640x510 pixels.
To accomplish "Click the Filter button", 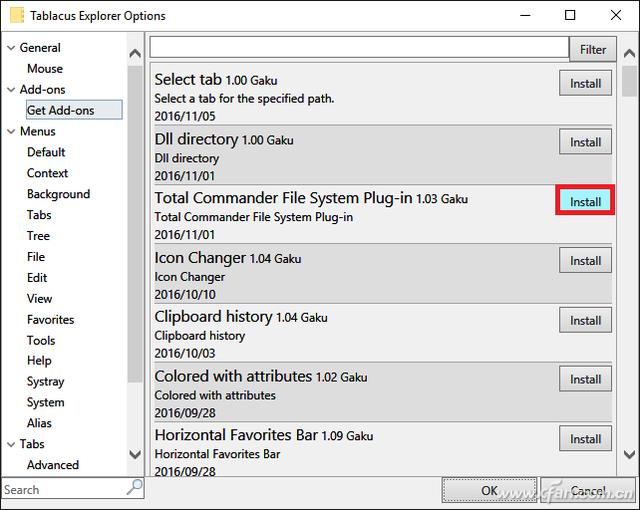I will pos(593,49).
